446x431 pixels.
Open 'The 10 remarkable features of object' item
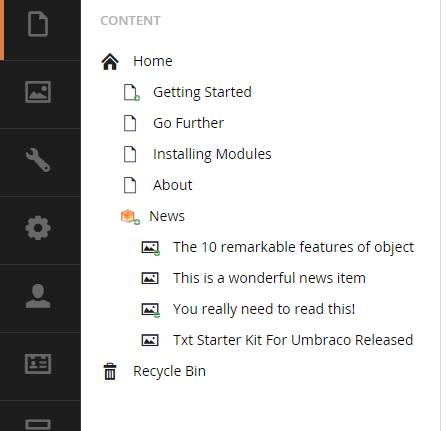293,247
